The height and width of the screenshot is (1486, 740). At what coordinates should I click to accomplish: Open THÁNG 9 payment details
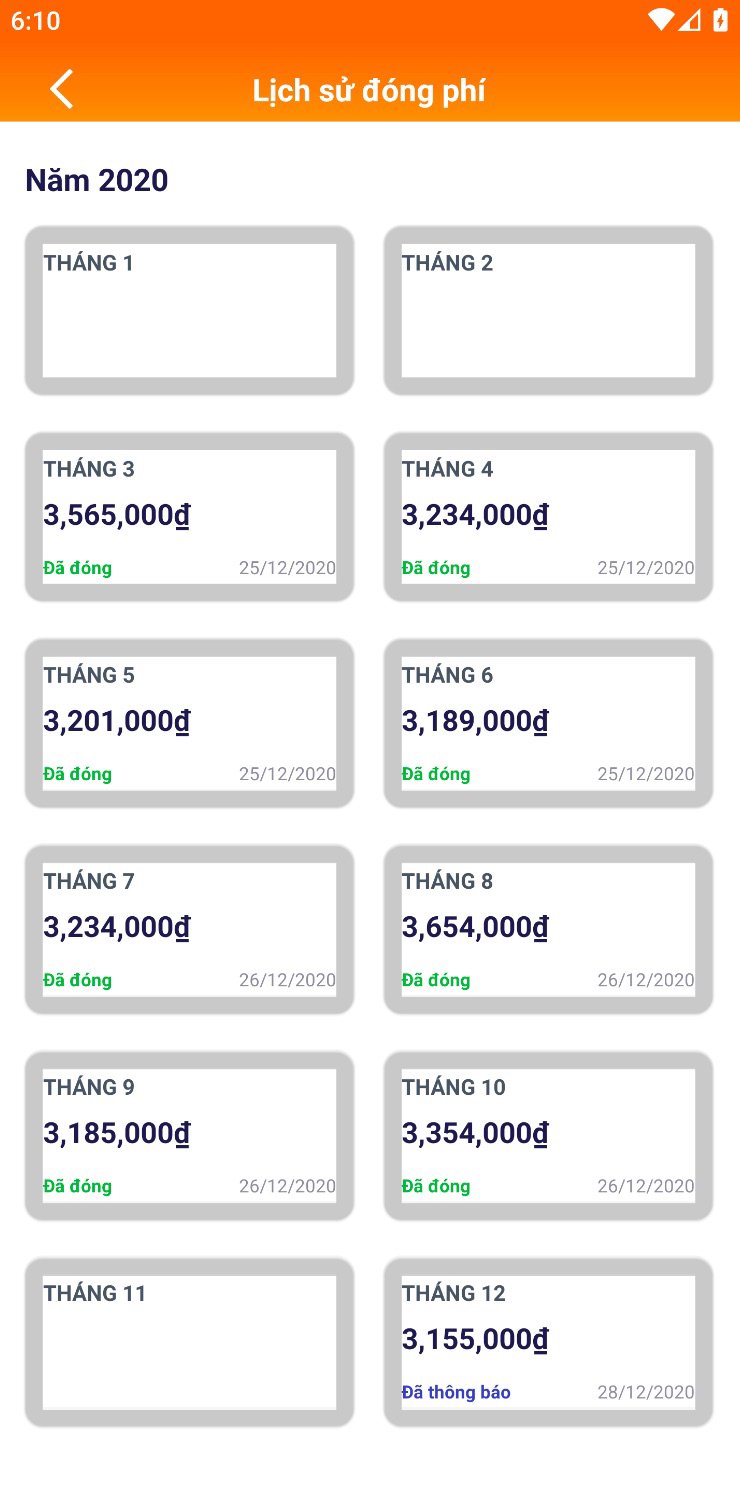(x=189, y=1134)
